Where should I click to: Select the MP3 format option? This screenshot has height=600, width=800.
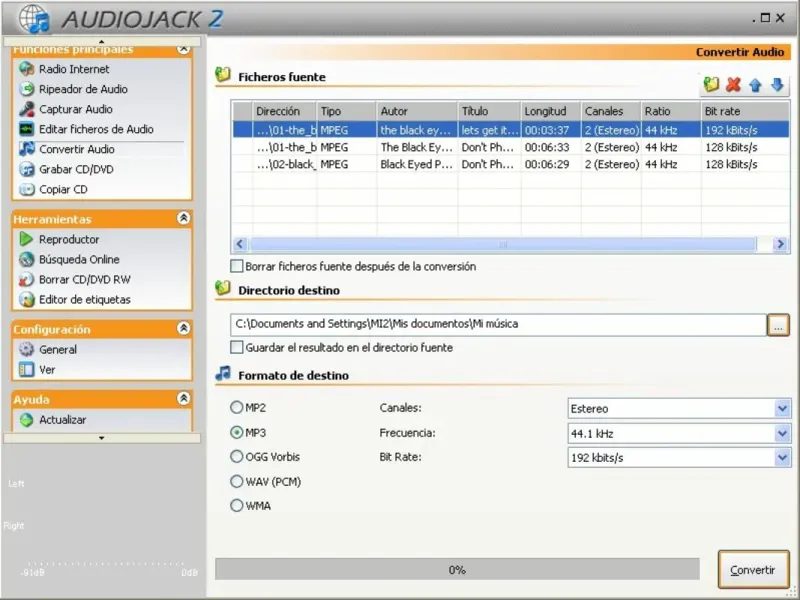tap(236, 432)
